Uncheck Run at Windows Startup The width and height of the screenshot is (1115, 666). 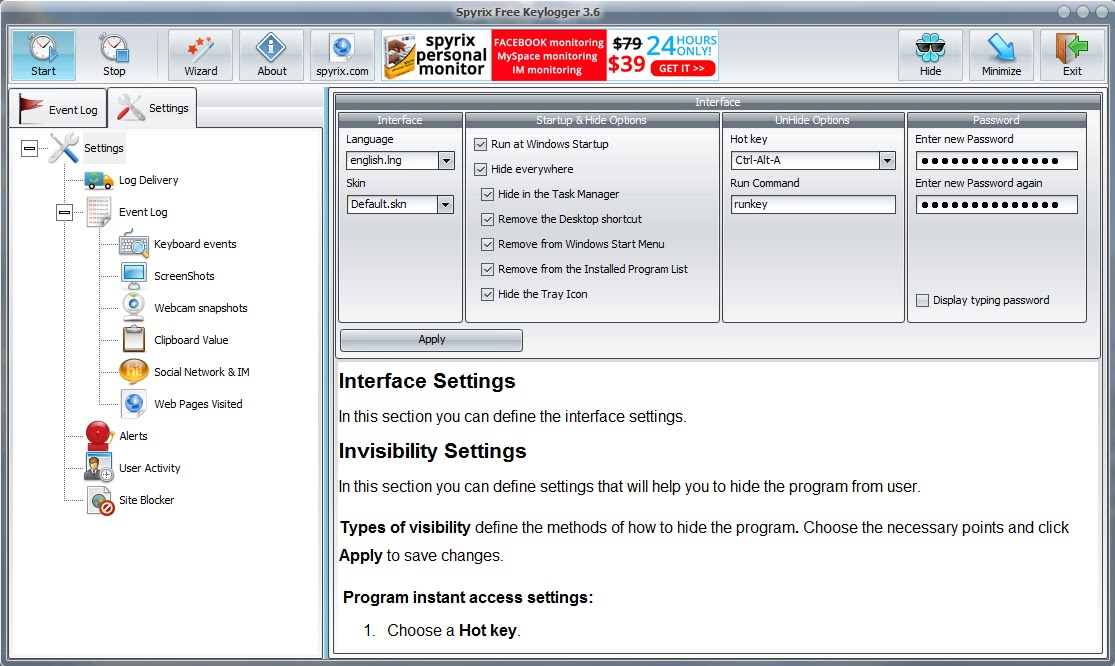(x=481, y=144)
